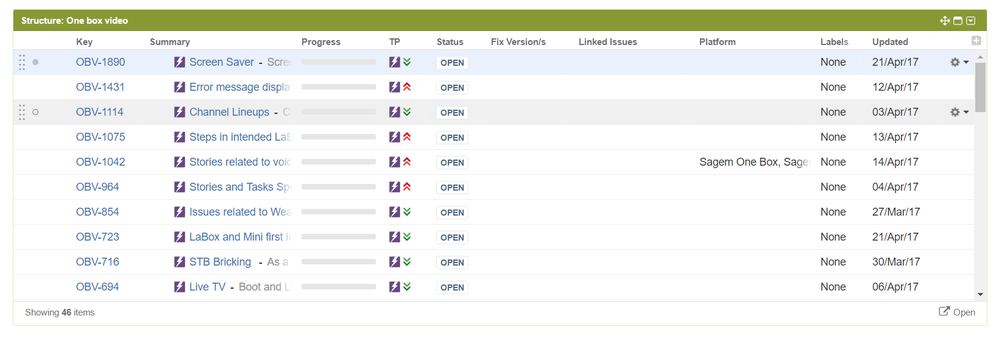Image resolution: width=999 pixels, height=363 pixels.
Task: Click the Updated column header
Action: 890,42
